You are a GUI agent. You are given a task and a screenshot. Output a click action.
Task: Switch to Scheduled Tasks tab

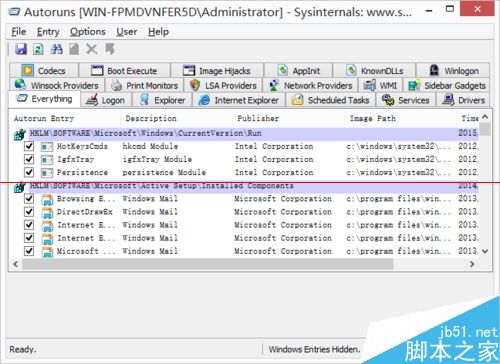click(330, 100)
